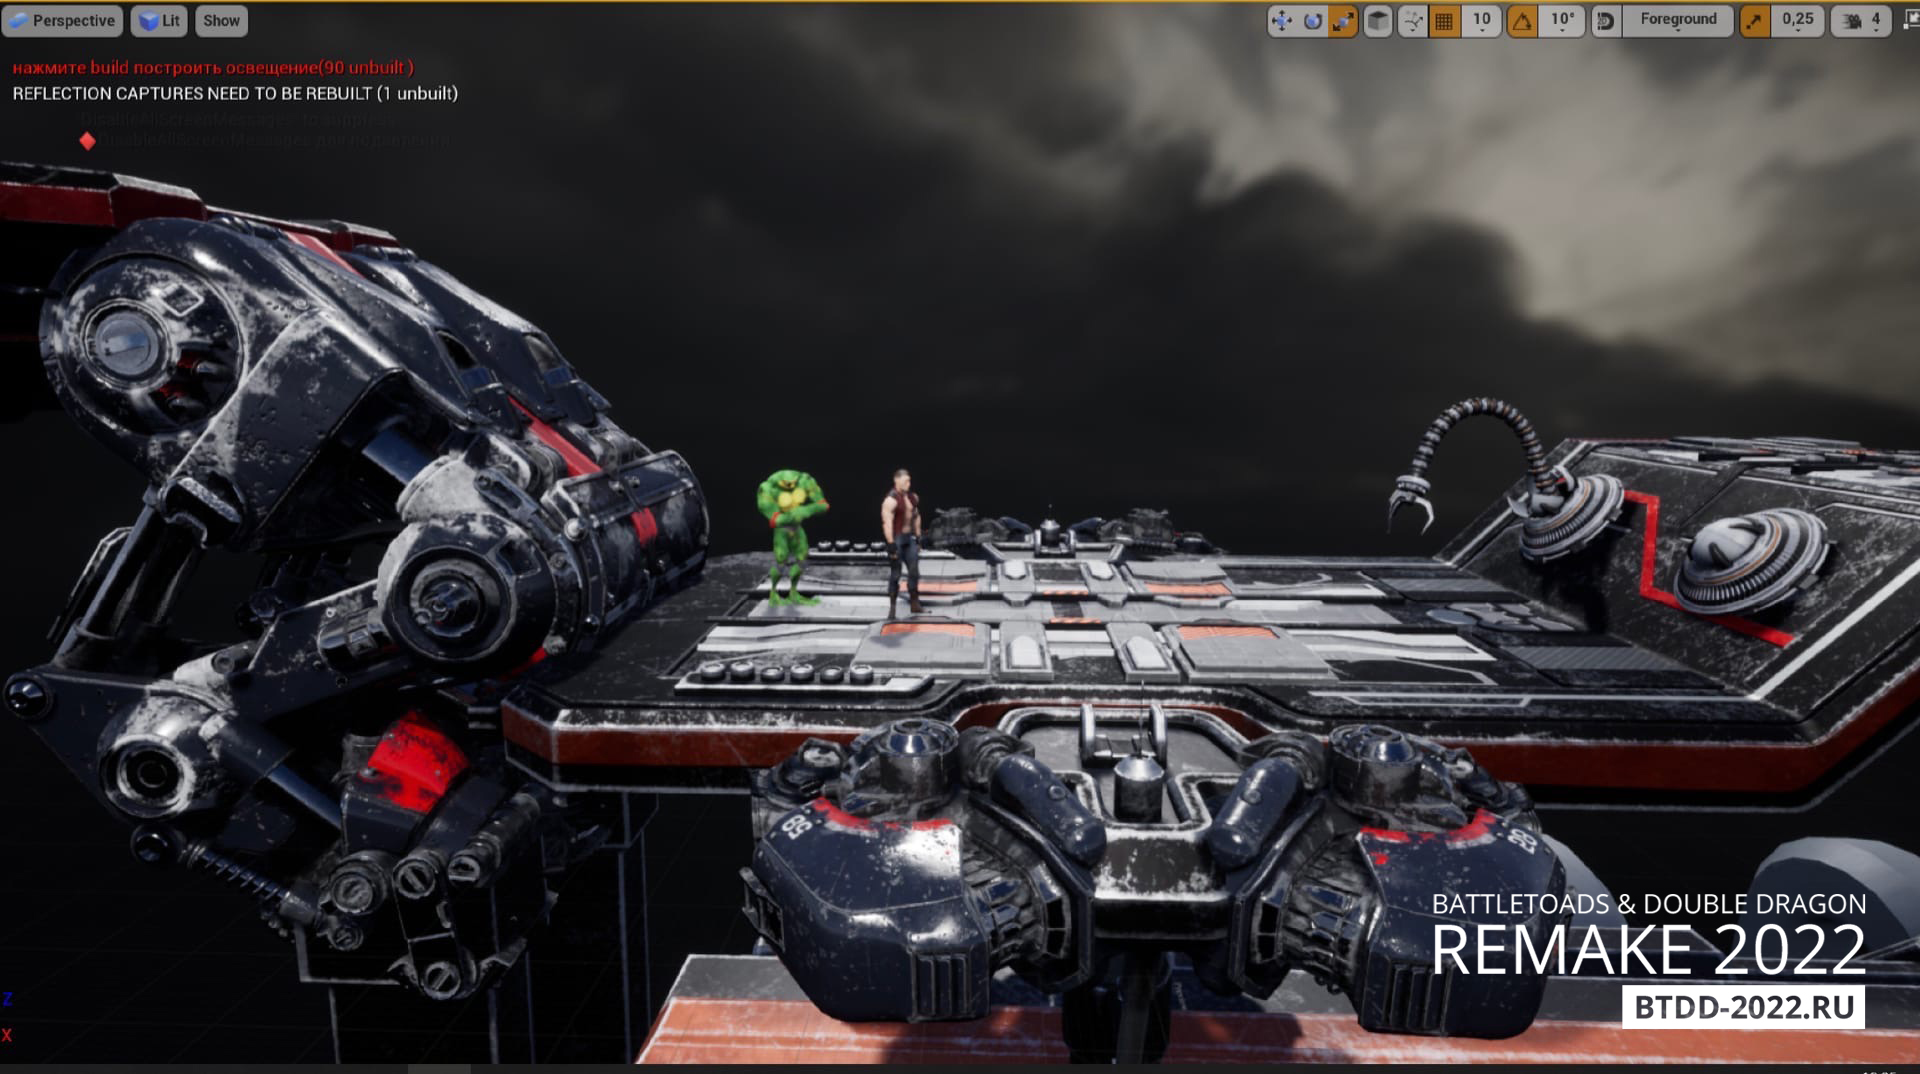
Task: Click REFLECTION CAPTURES NEED TO BE REBUILT message
Action: pyautogui.click(x=235, y=93)
